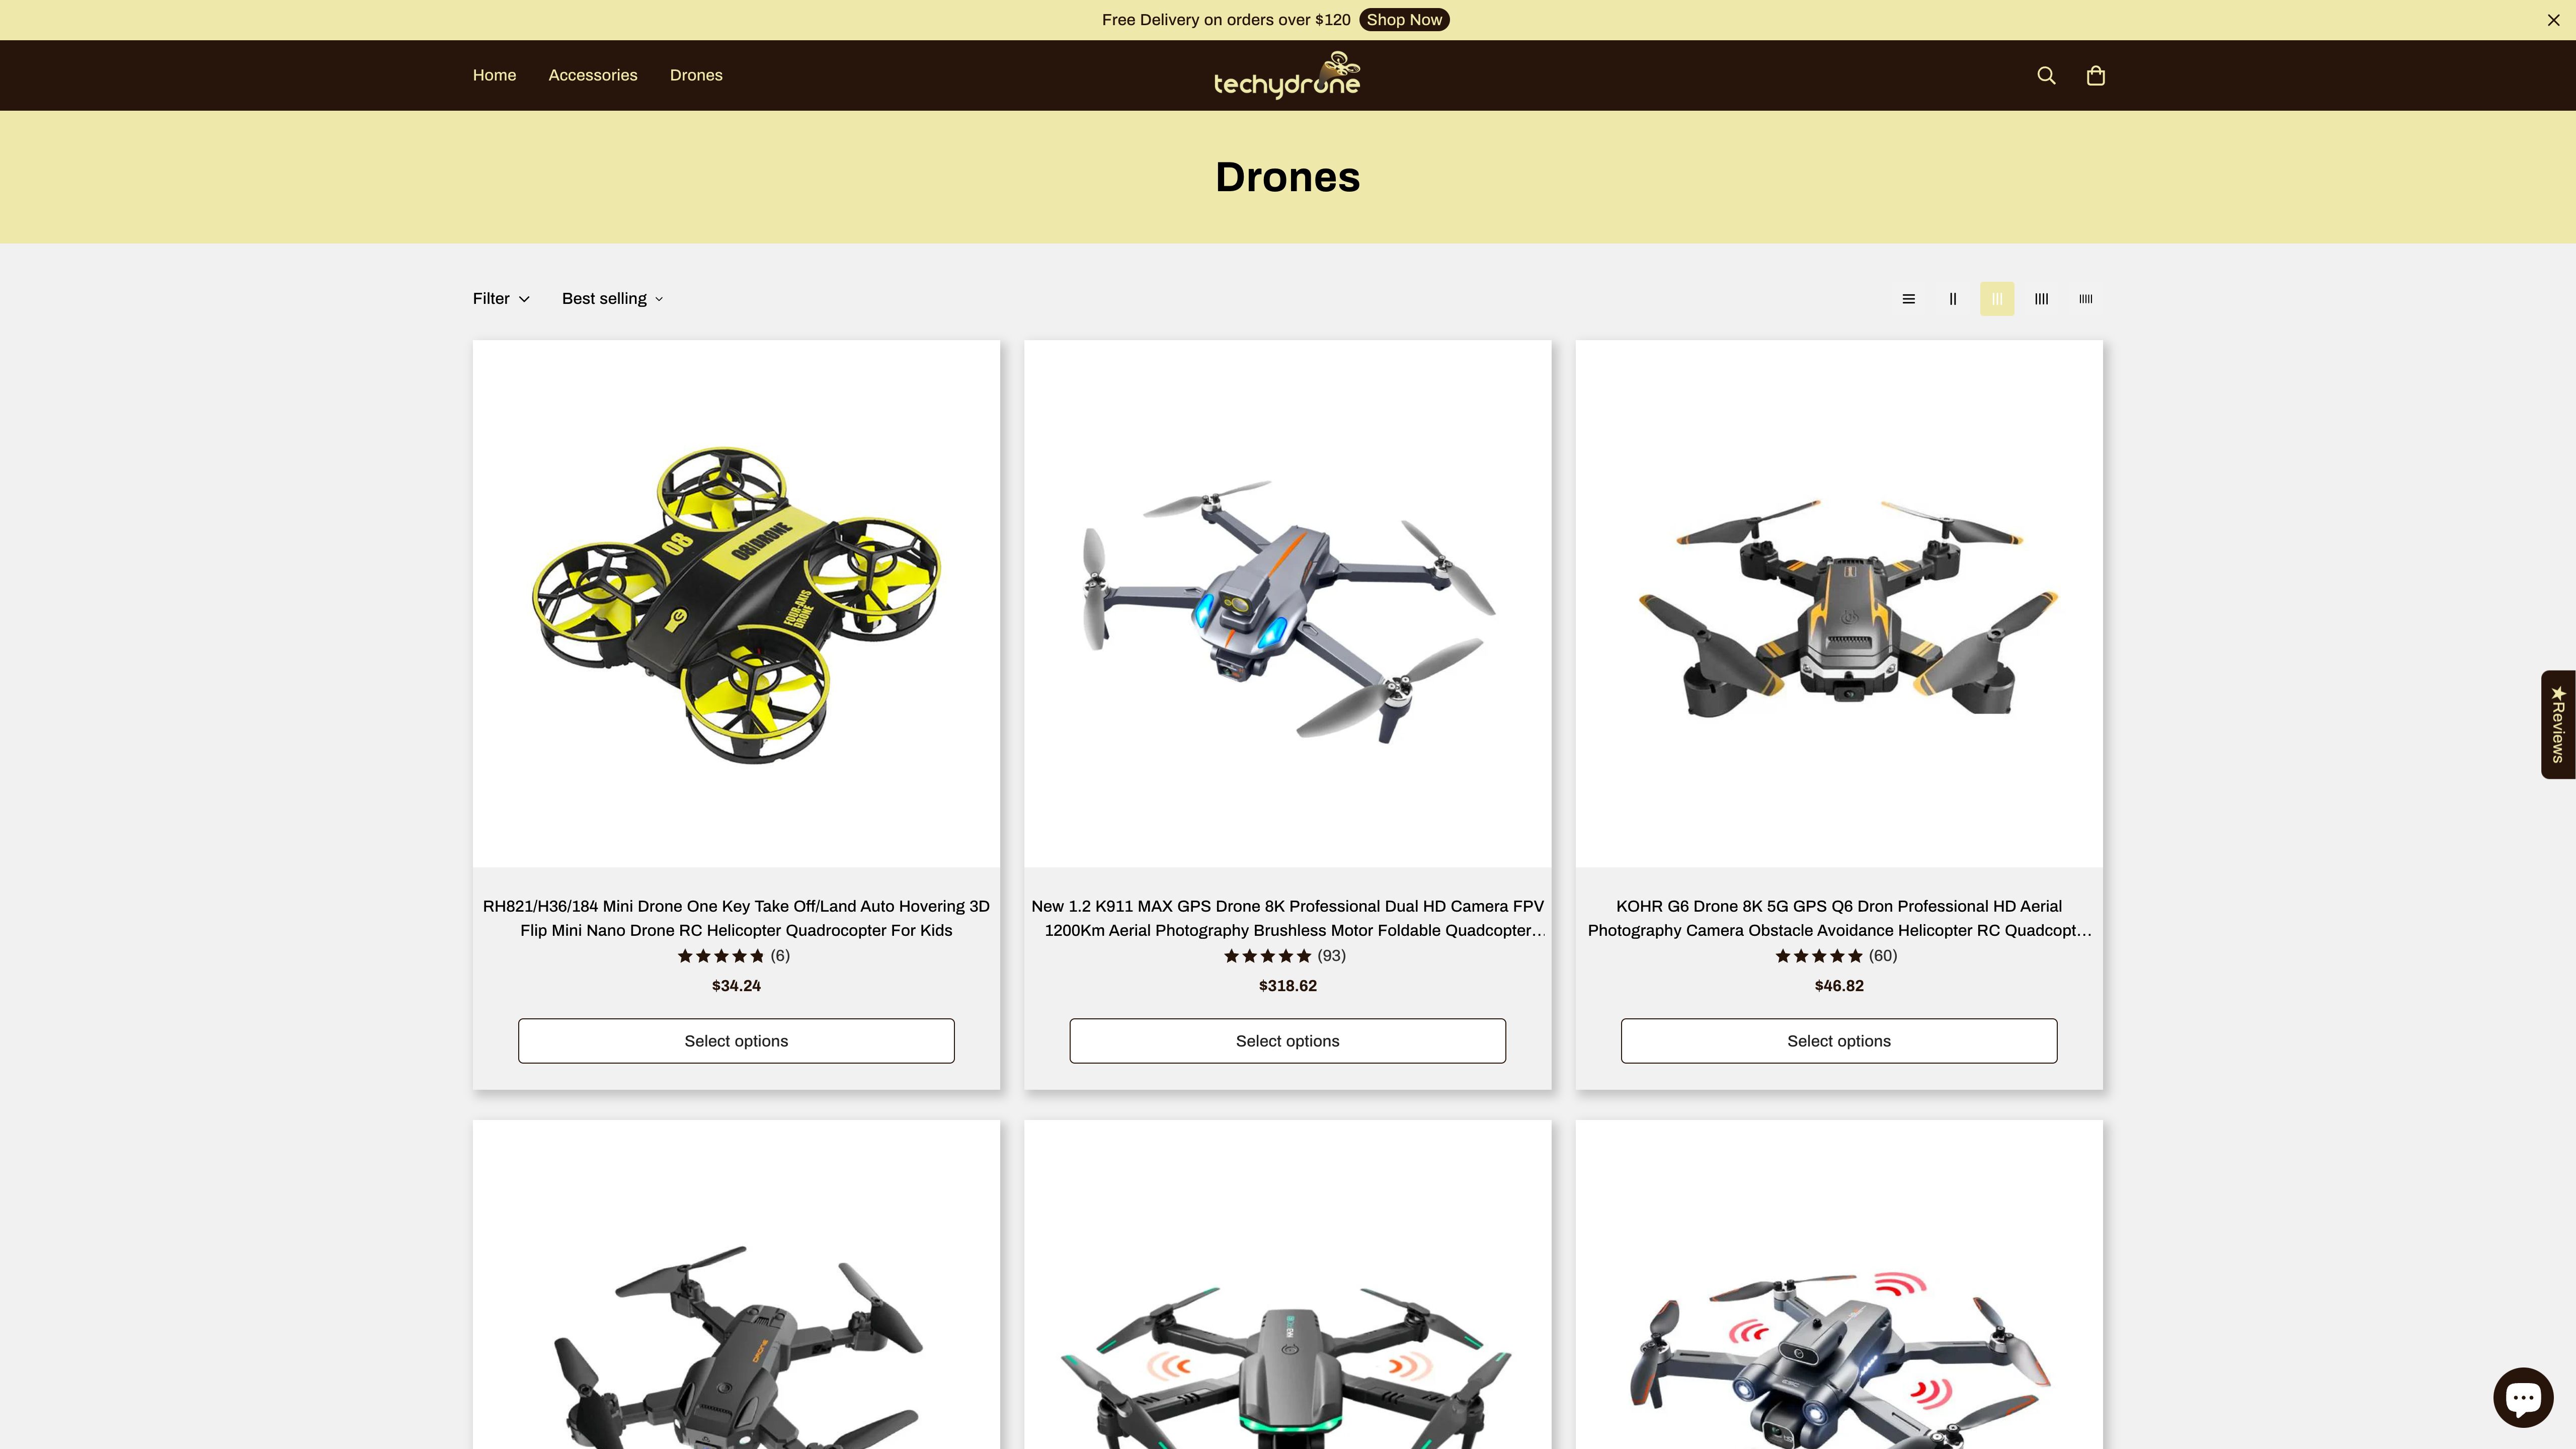This screenshot has width=2576, height=1449.
Task: Close the free delivery announcement bar
Action: (2553, 20)
